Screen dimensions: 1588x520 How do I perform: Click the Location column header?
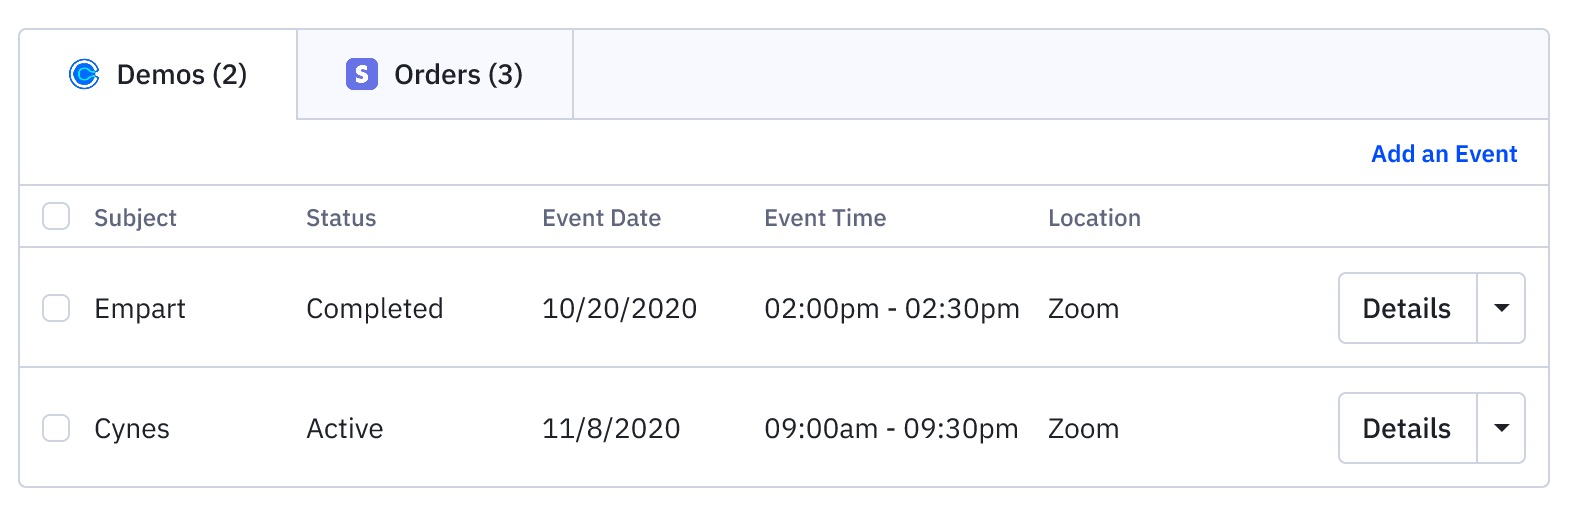[x=1094, y=218]
